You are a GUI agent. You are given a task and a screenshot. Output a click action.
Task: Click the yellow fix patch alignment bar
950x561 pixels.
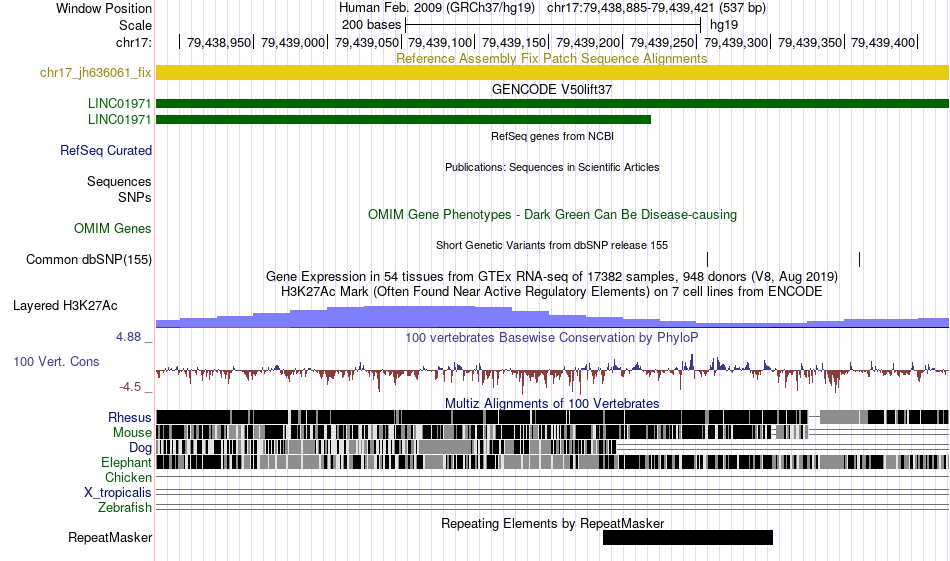point(553,73)
